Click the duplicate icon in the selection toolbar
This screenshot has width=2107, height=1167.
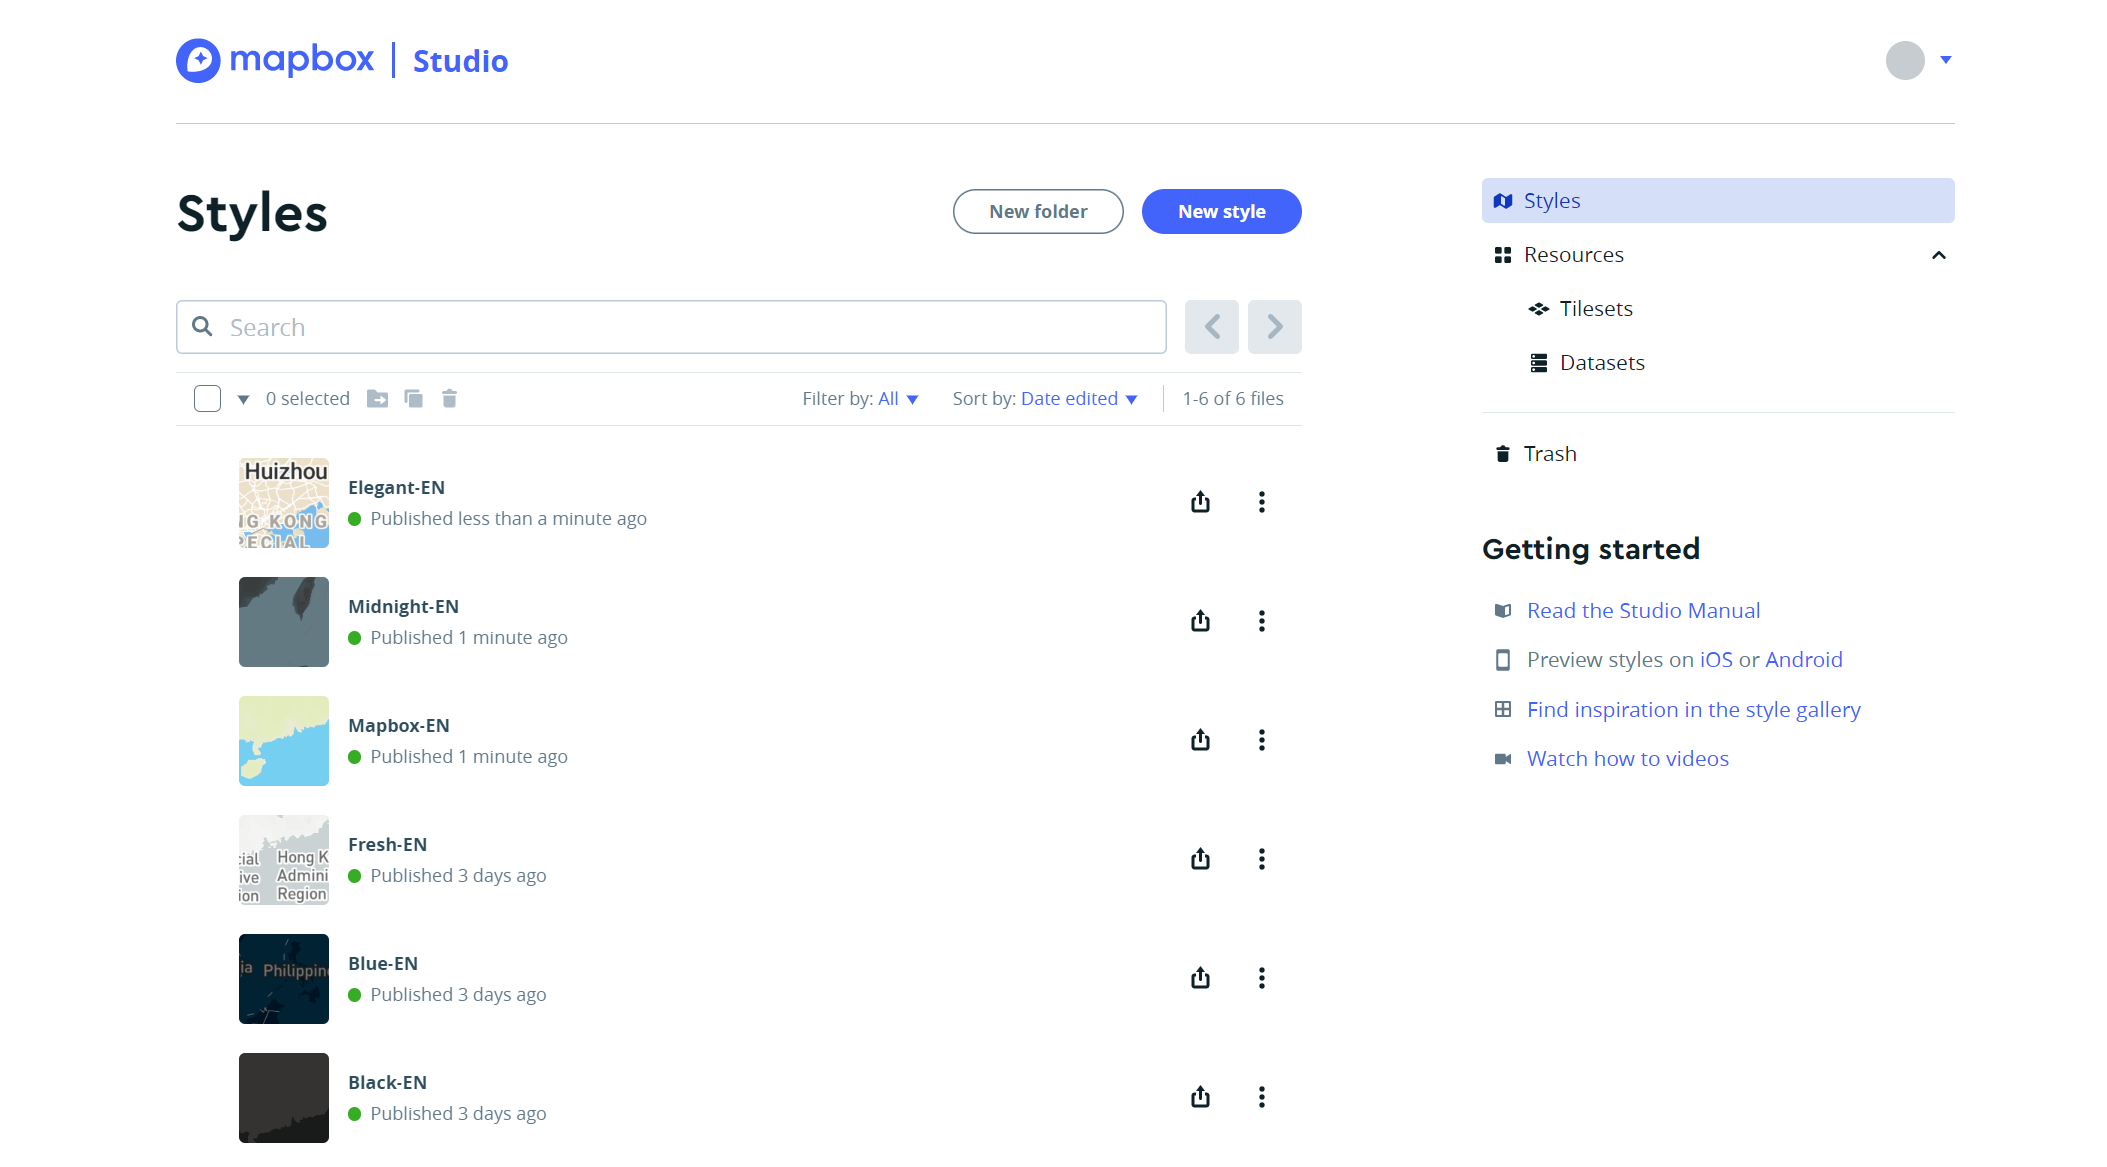[413, 398]
